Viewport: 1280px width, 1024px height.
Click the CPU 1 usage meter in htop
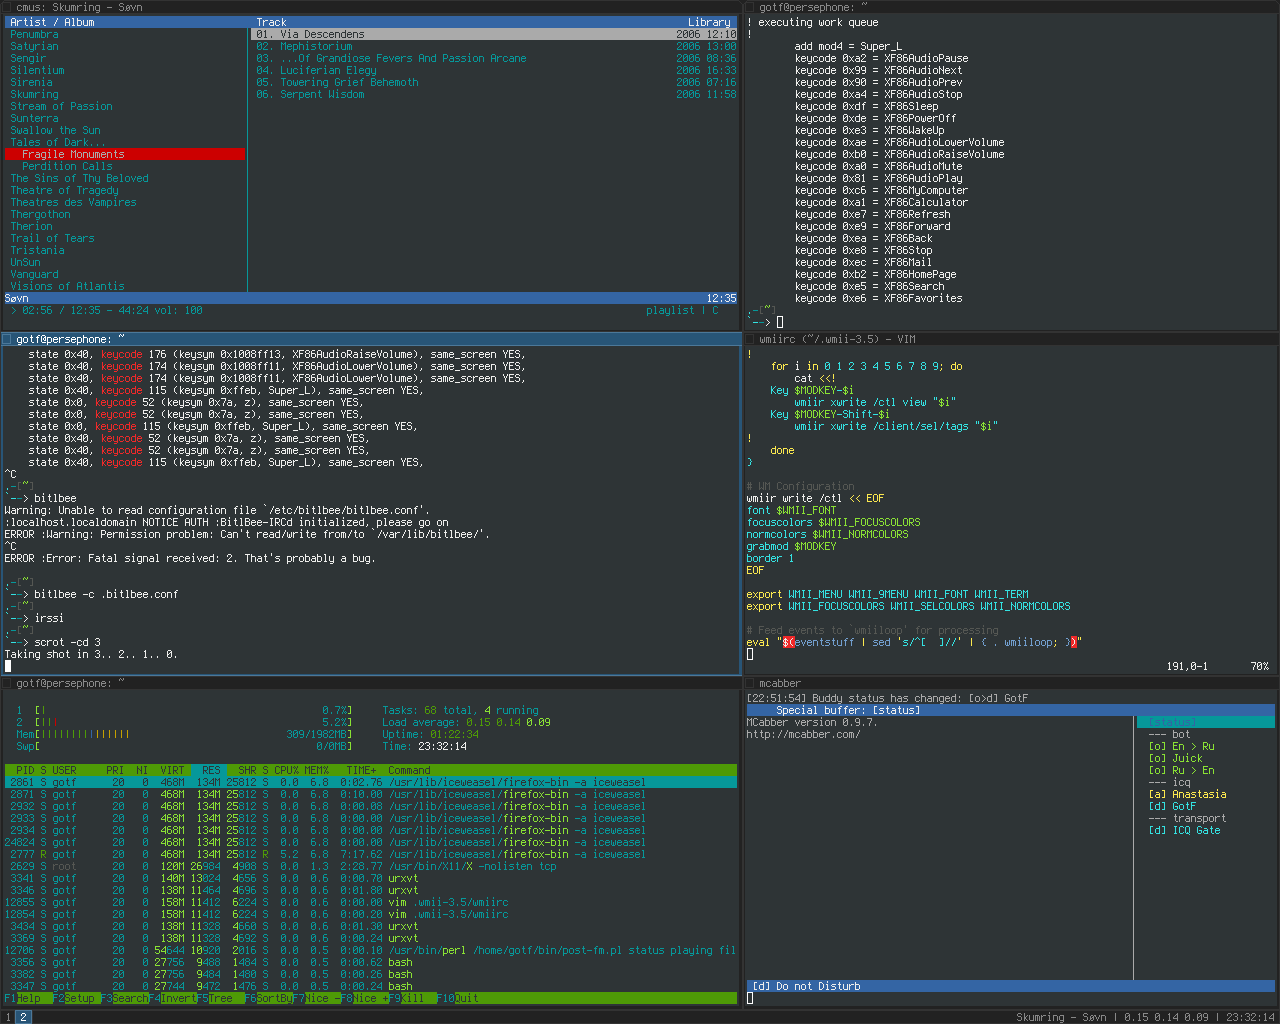click(184, 710)
